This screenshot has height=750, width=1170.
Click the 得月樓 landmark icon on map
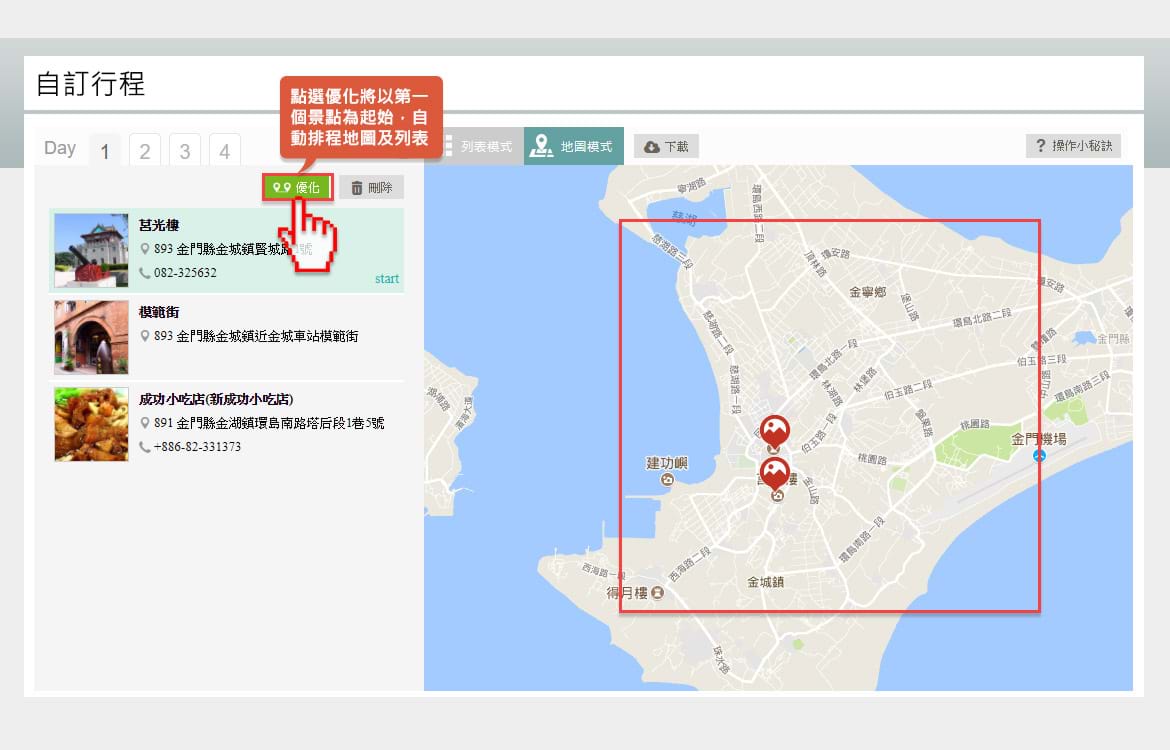(656, 593)
